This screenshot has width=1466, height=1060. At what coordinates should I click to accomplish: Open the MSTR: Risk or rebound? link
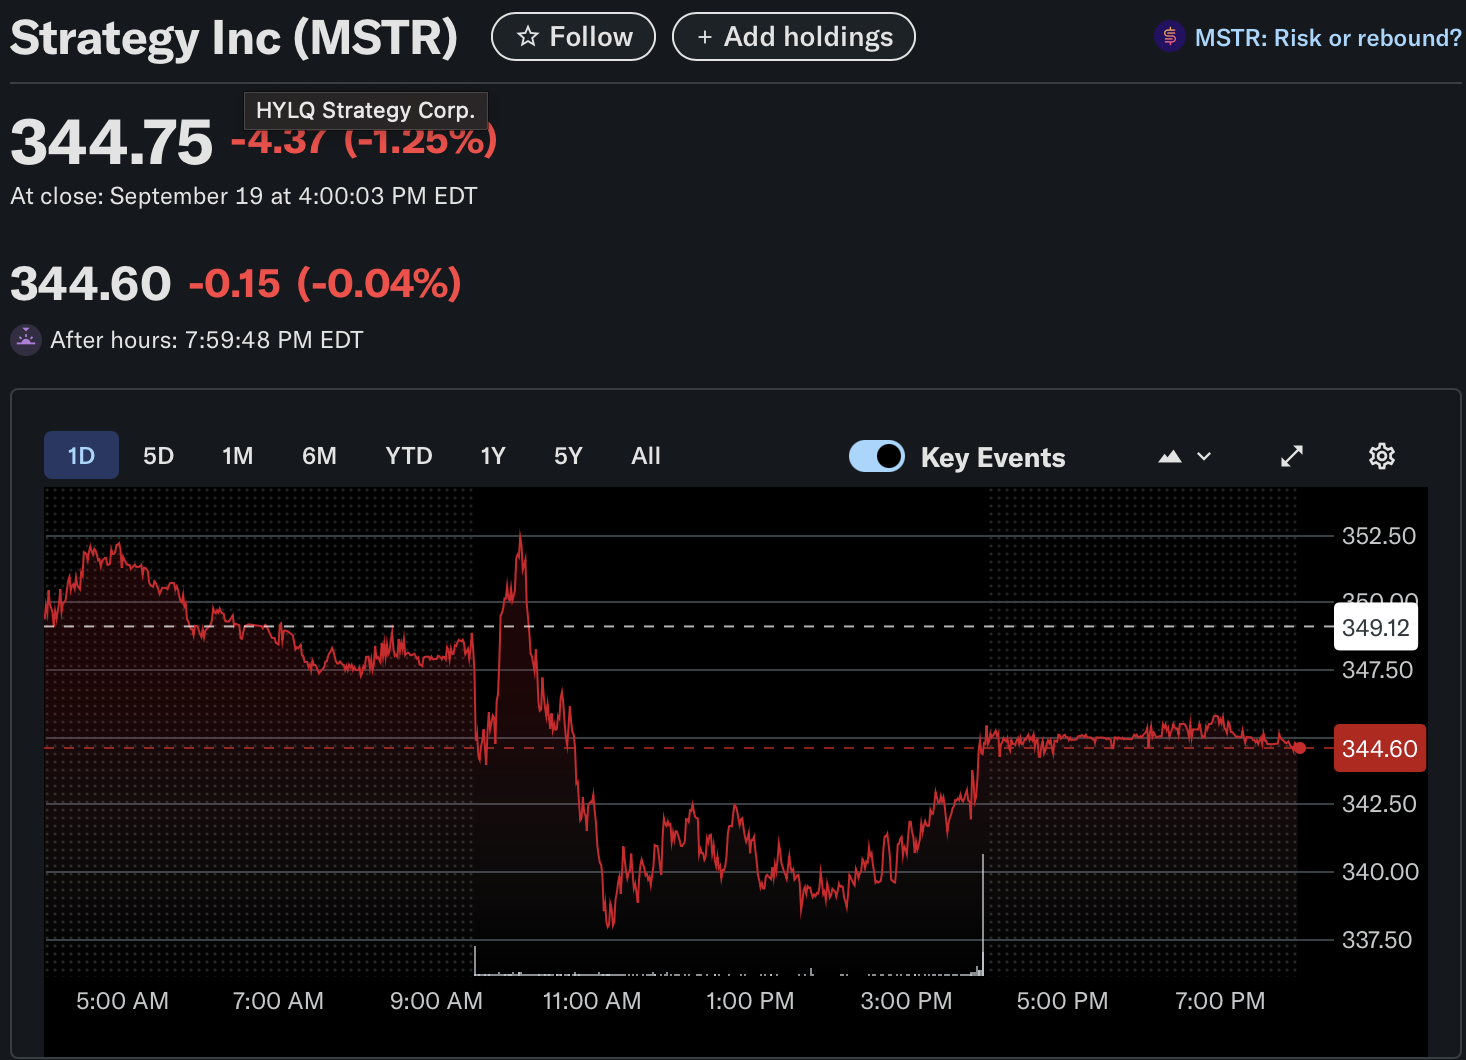(x=1328, y=38)
